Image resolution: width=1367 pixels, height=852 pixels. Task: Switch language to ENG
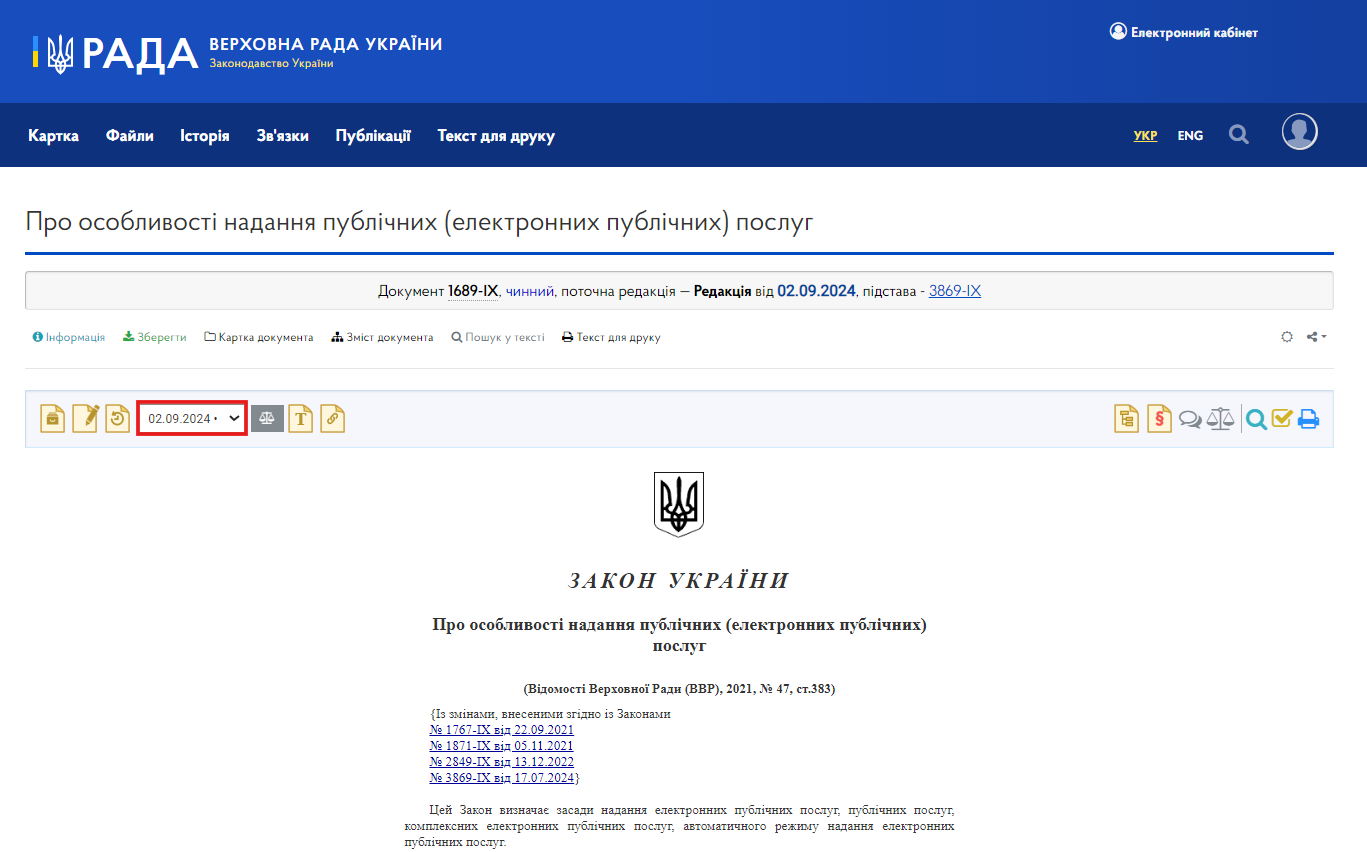pyautogui.click(x=1190, y=135)
